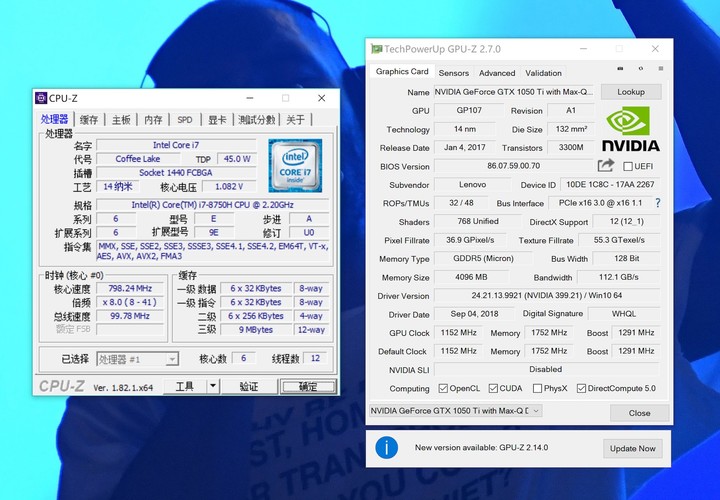
Task: Click the Release Date Jan 4, 2017
Action: point(465,147)
